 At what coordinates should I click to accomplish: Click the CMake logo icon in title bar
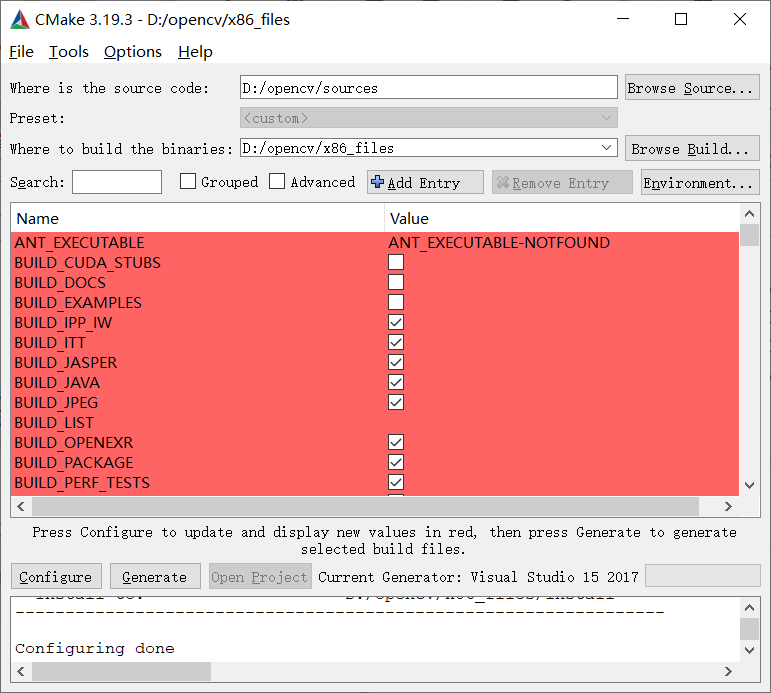pos(20,20)
